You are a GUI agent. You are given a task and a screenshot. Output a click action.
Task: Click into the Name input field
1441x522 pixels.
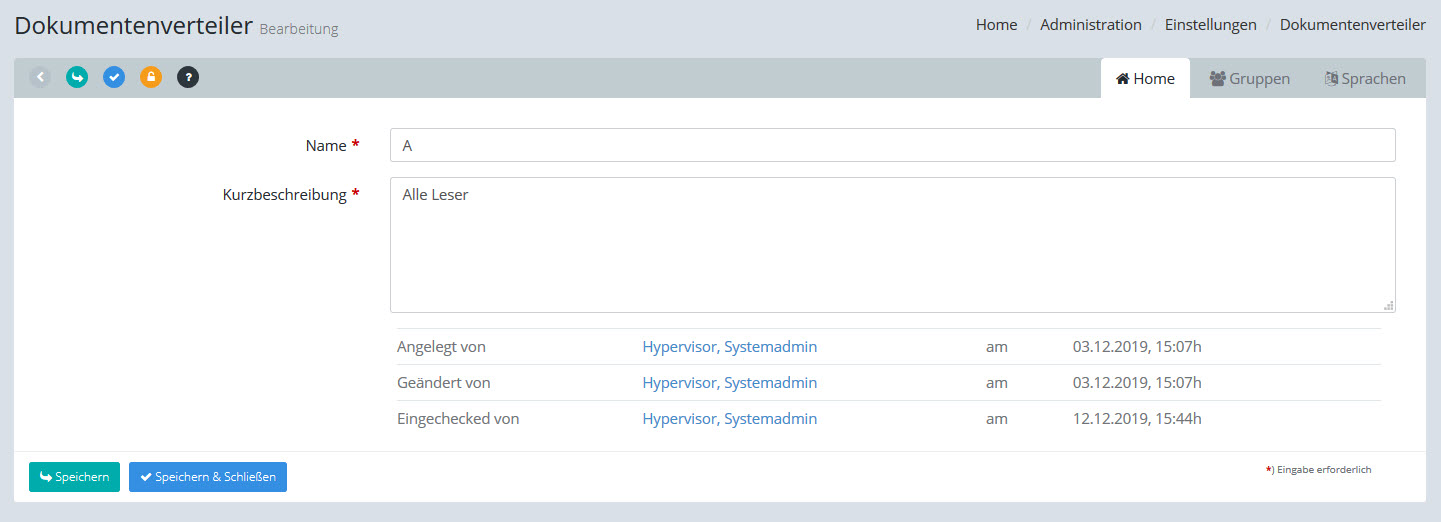892,145
